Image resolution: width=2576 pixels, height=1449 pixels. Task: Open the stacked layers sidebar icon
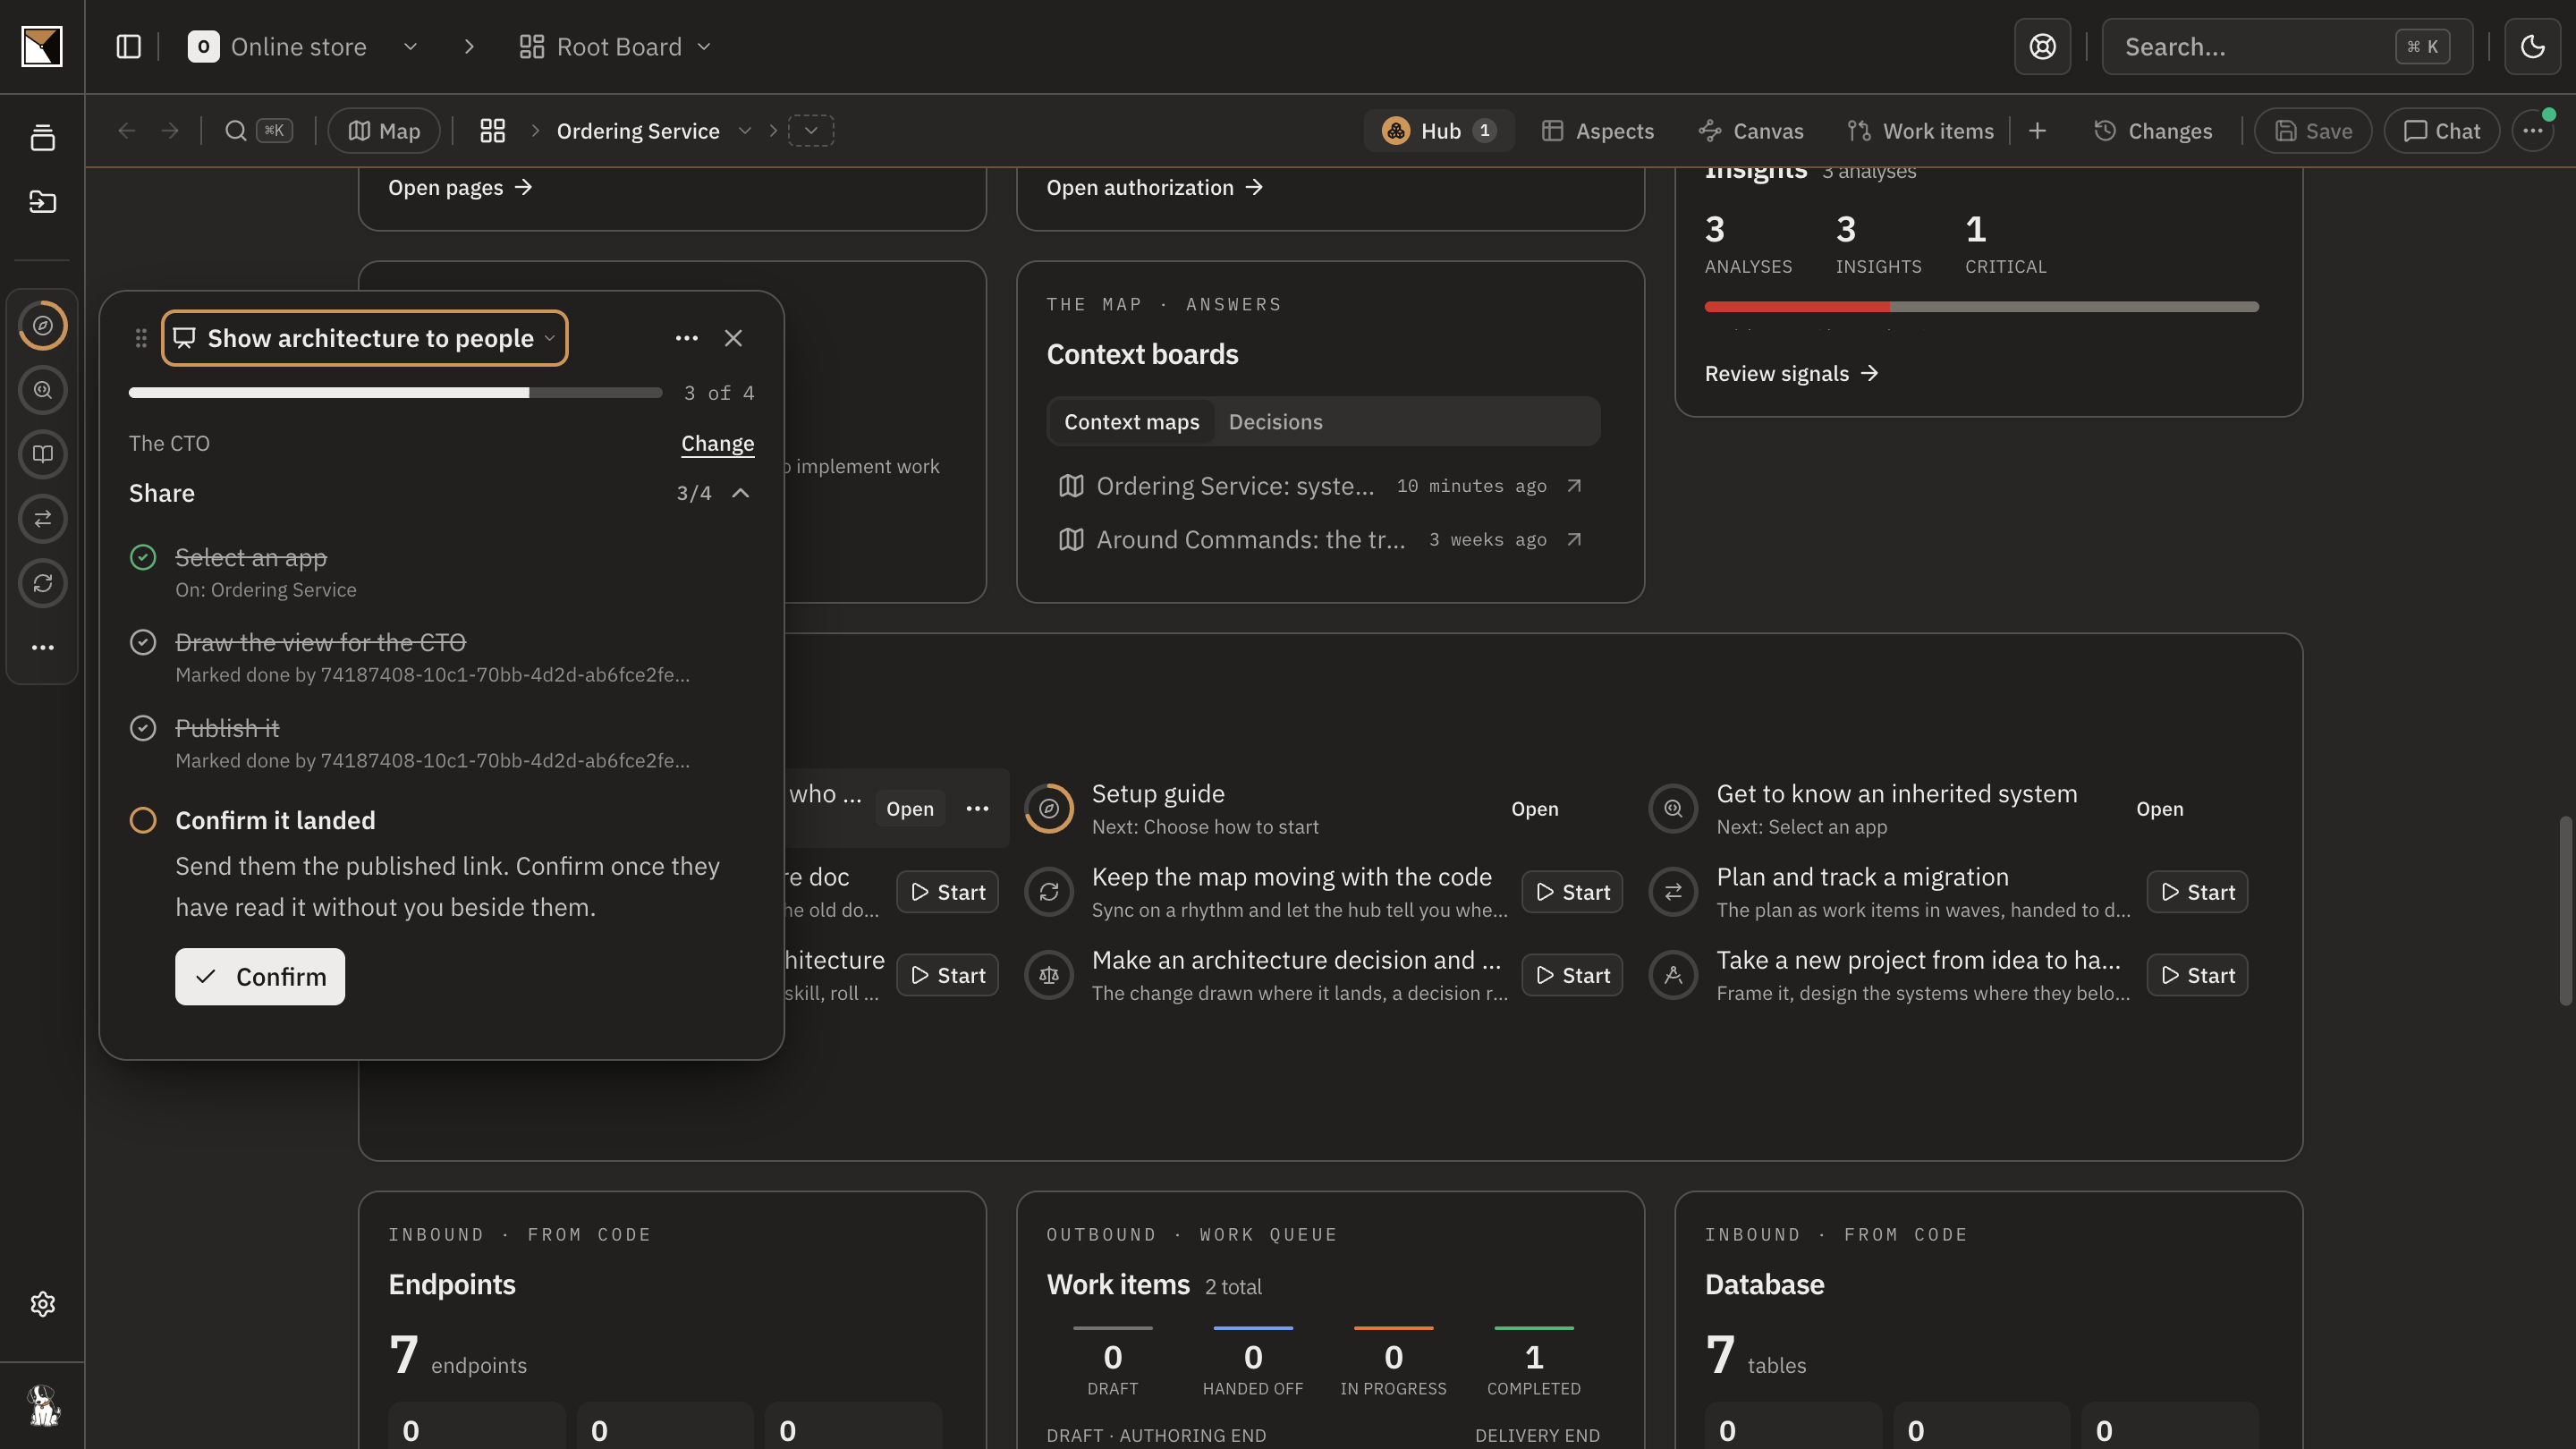point(42,137)
